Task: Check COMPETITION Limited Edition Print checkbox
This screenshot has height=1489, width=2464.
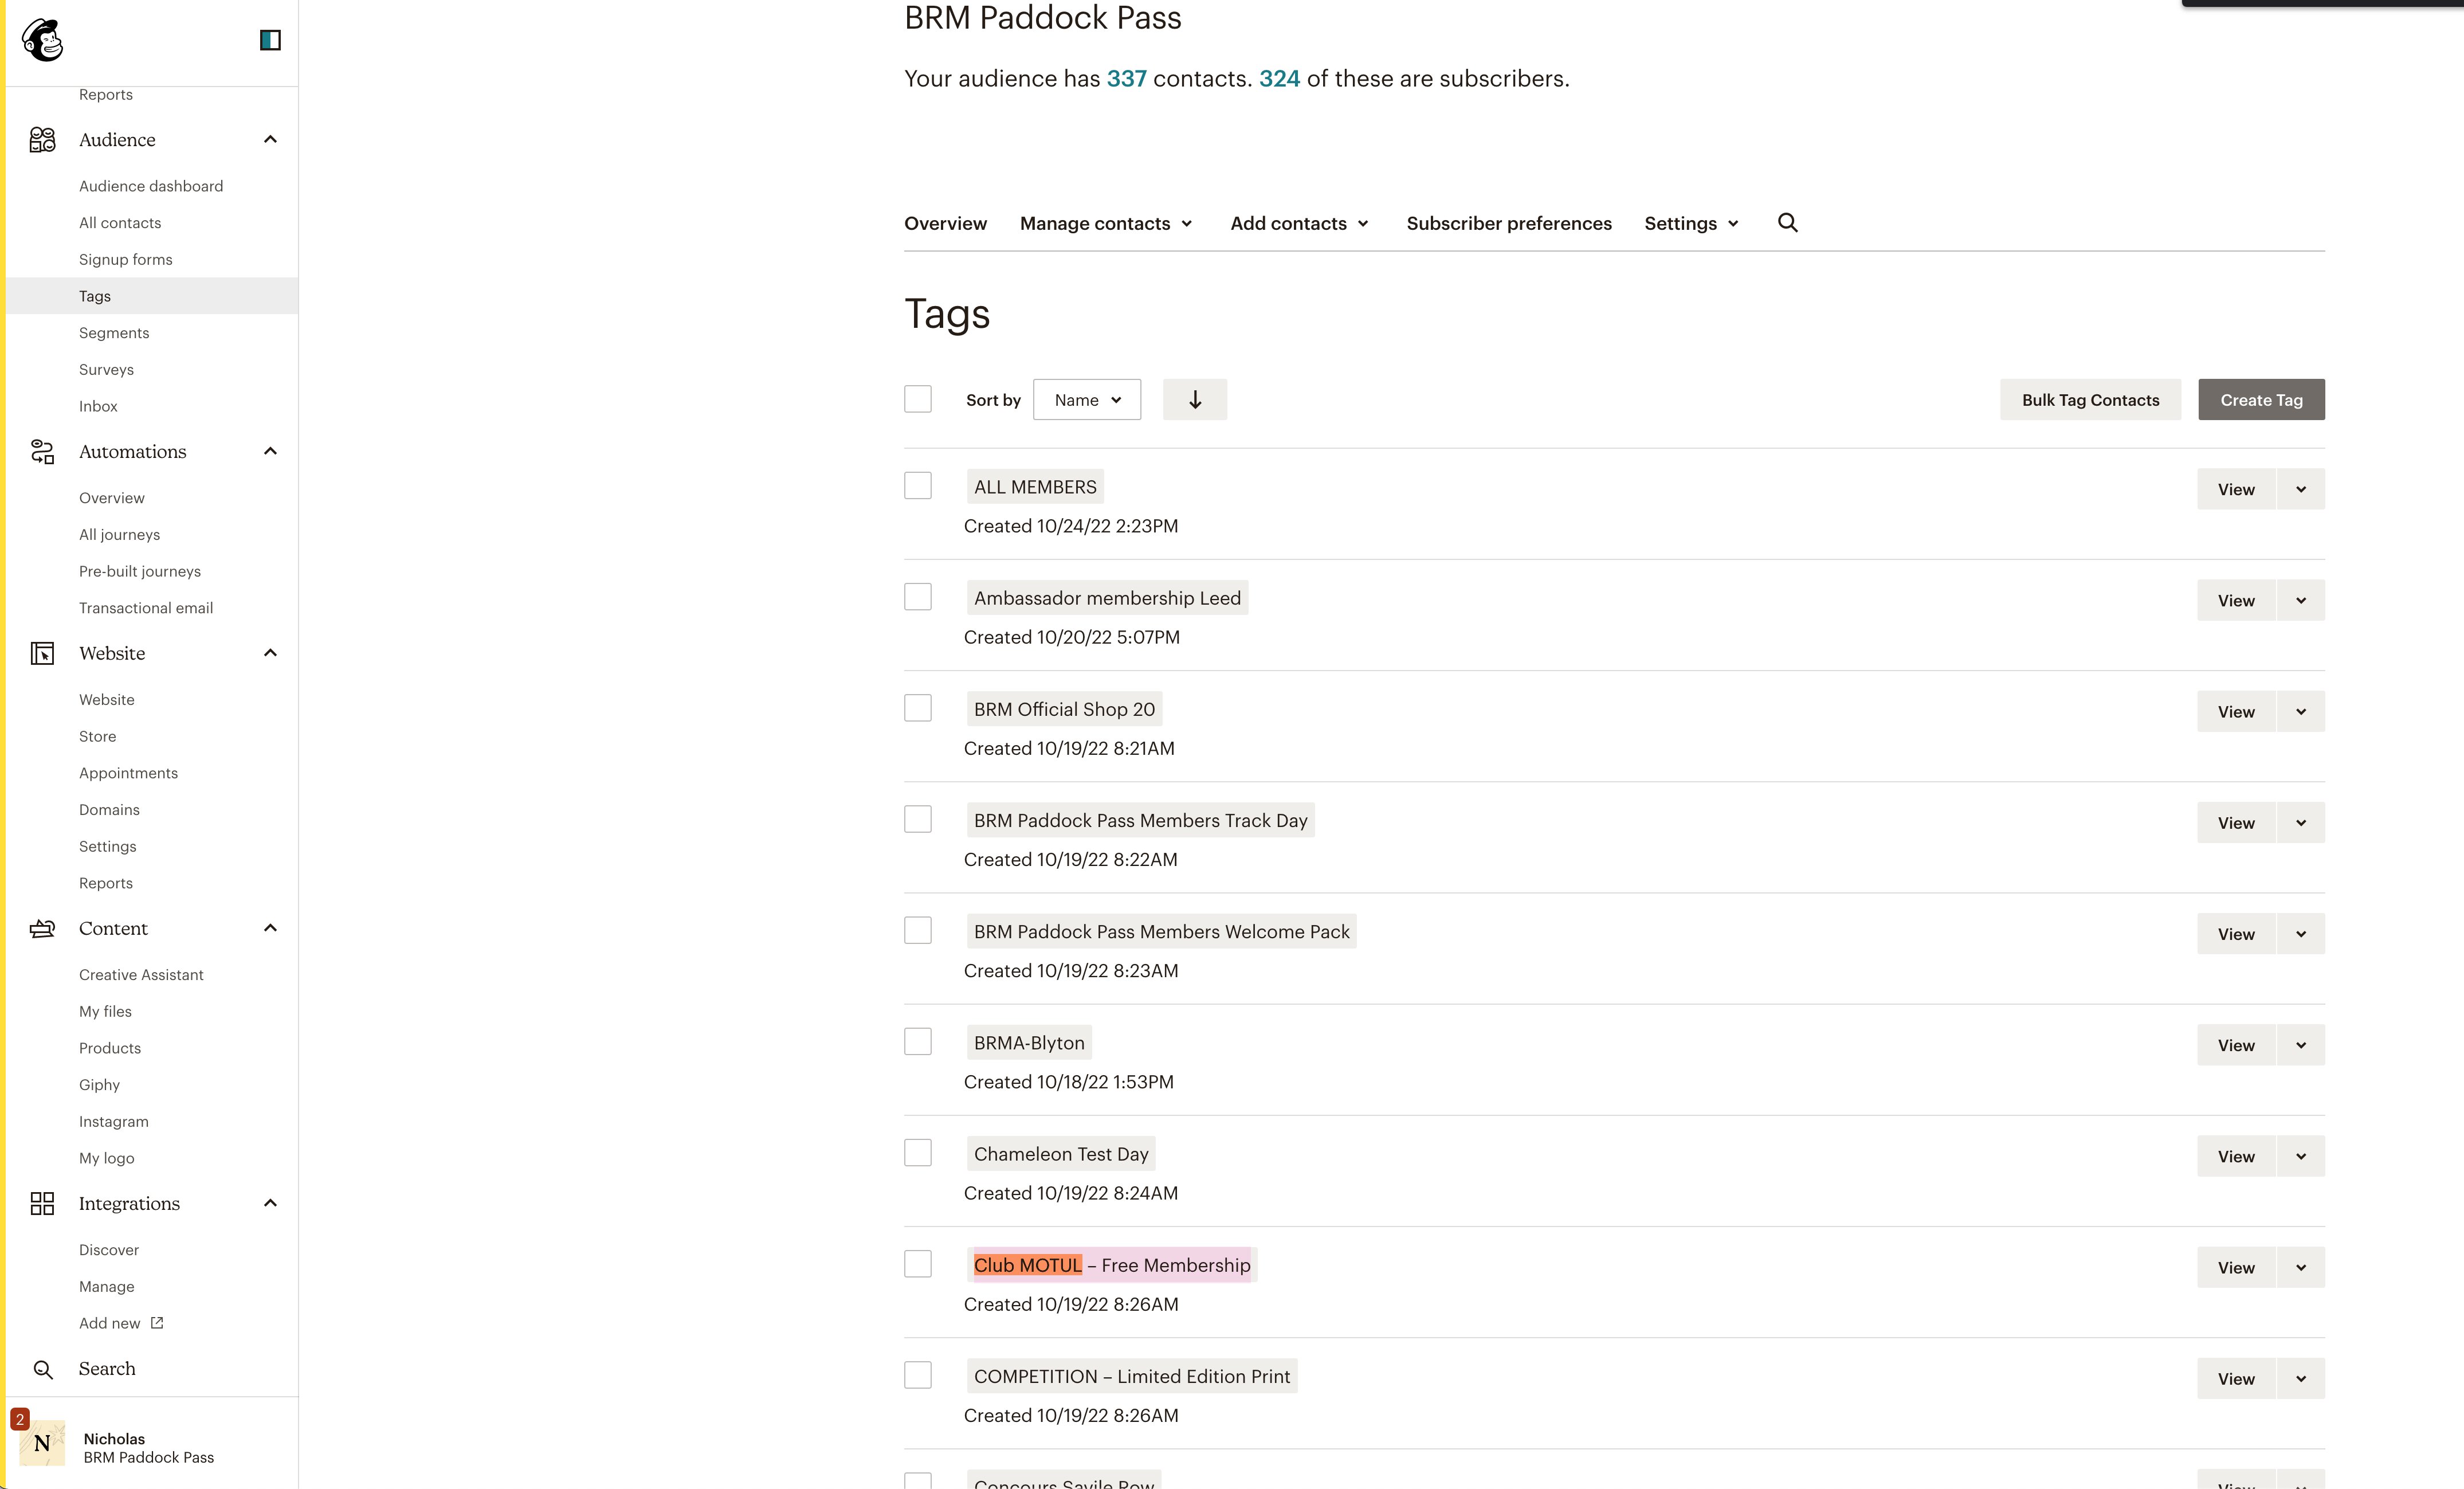Action: tap(918, 1375)
